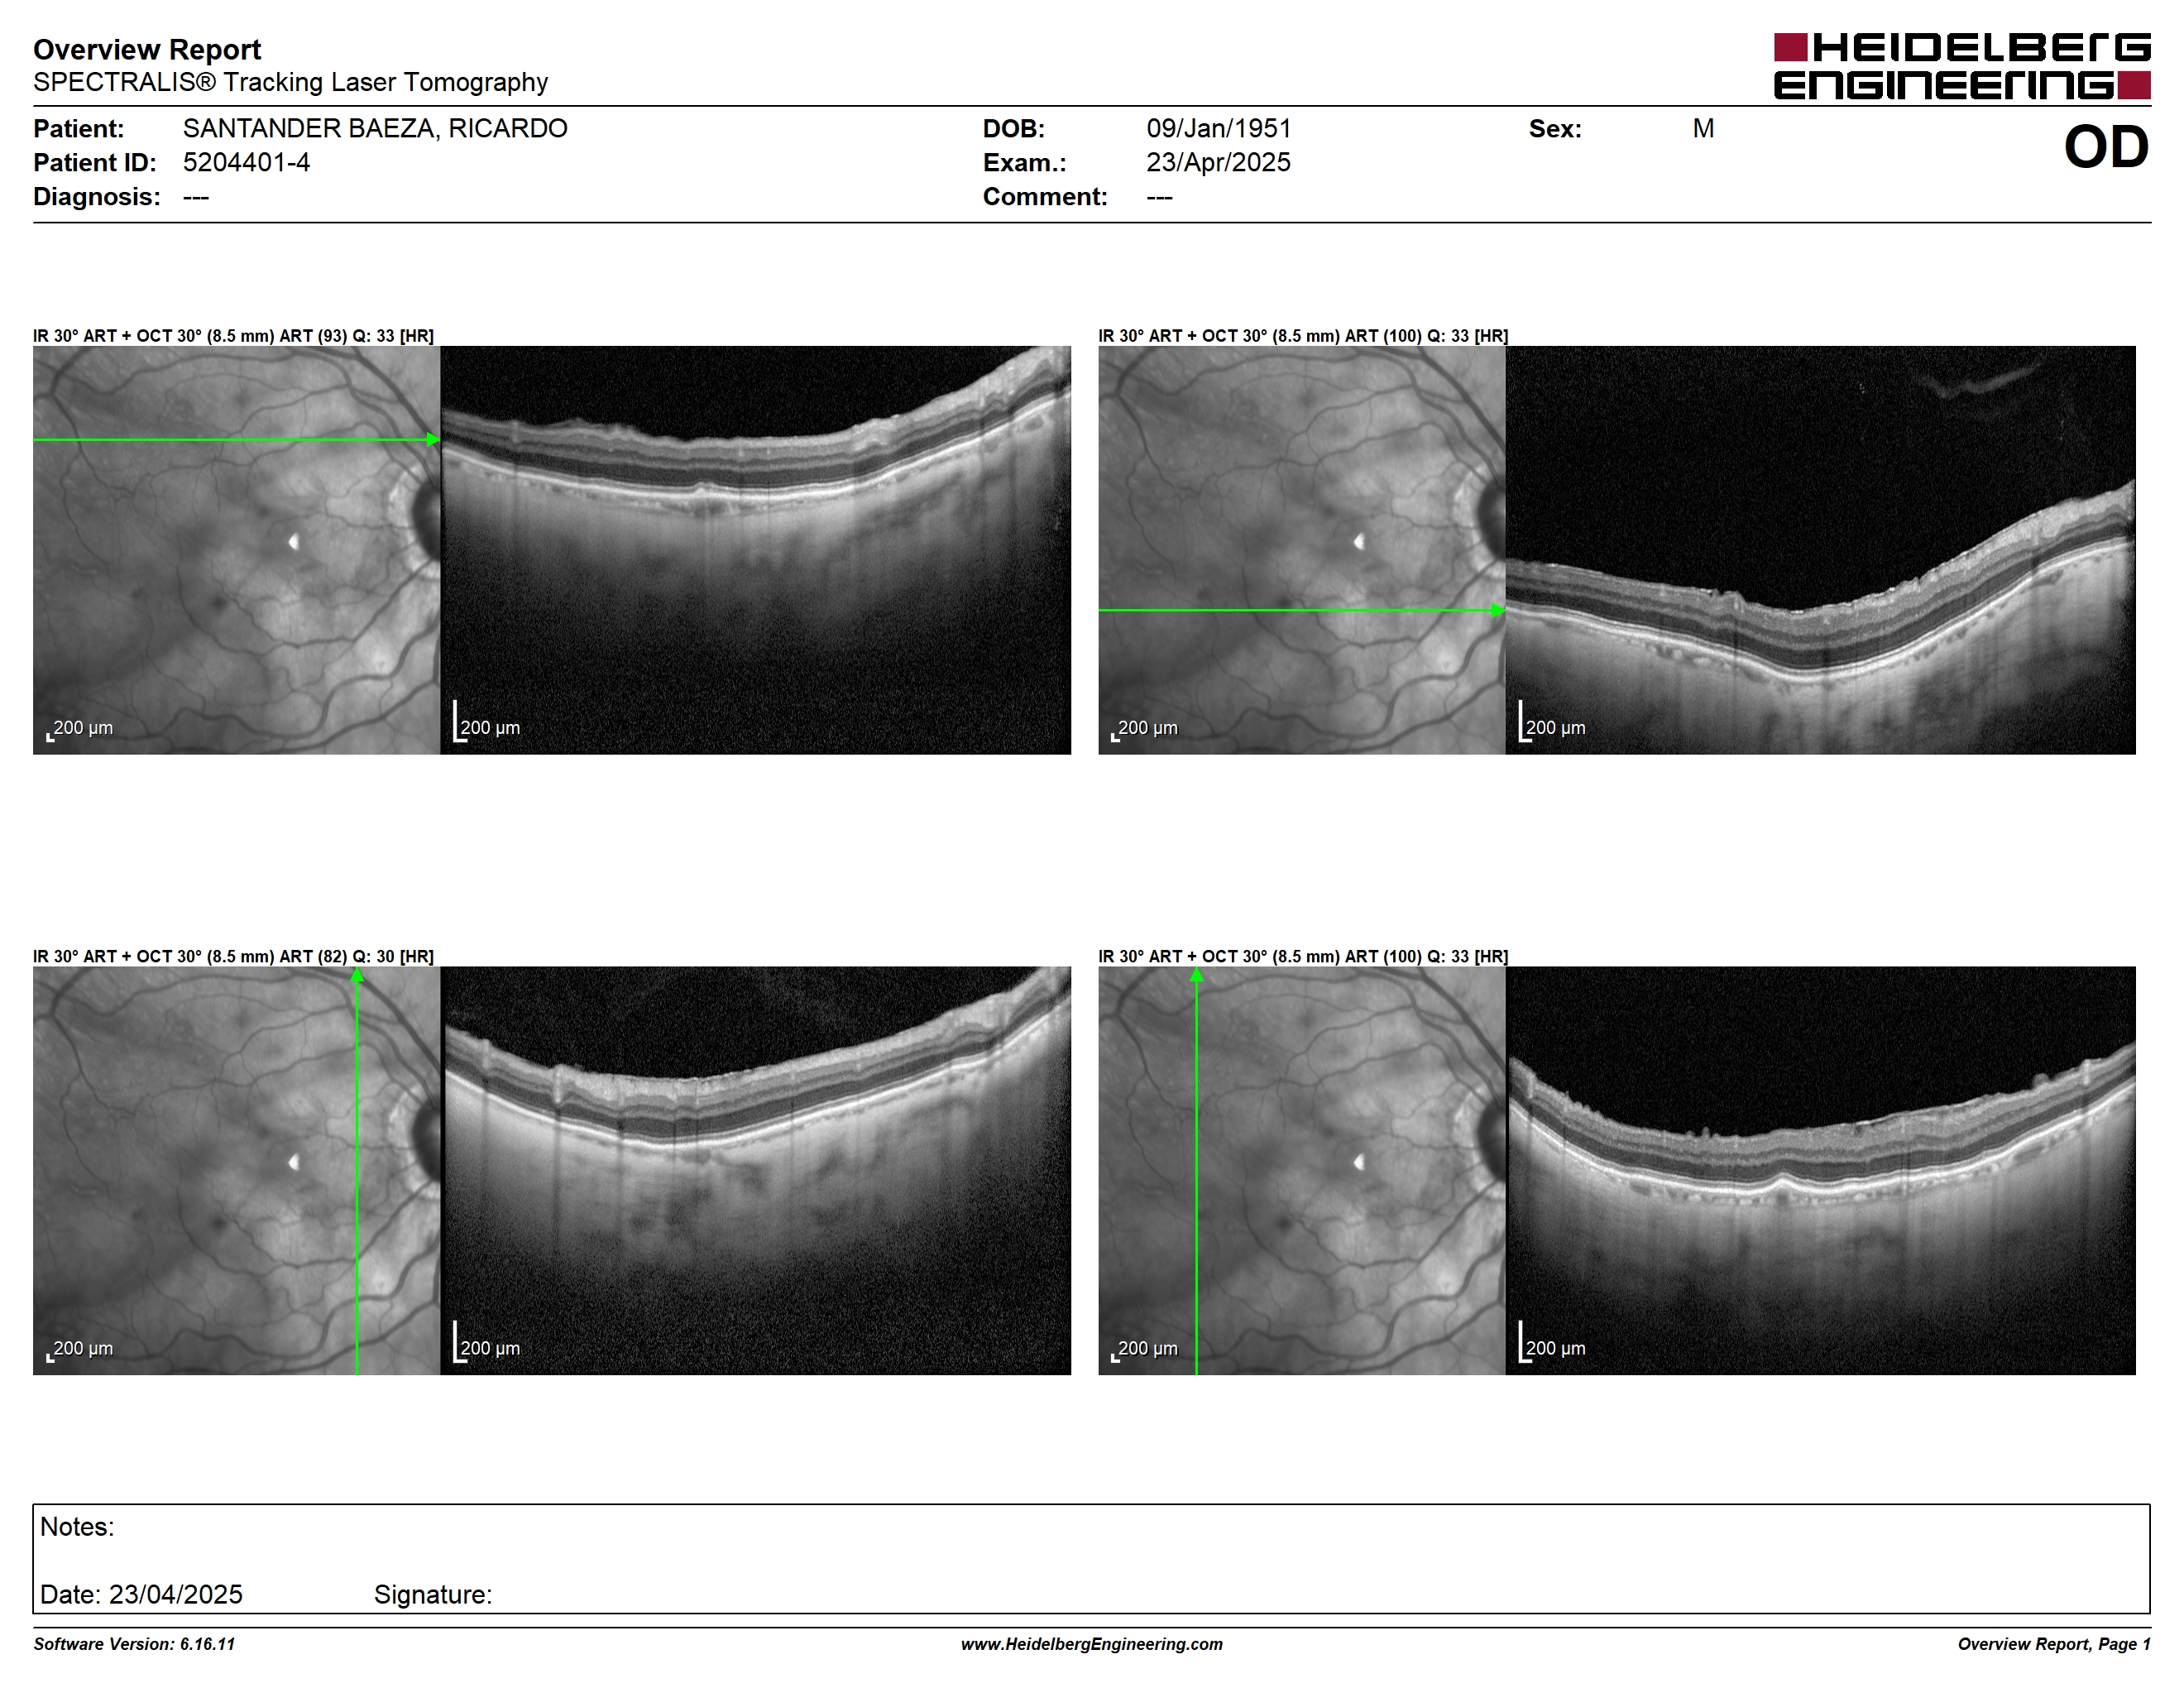Viewport: 2184px width, 1688px height.
Task: Open the www.HeidelbergEngineering.com link
Action: (x=1092, y=1644)
